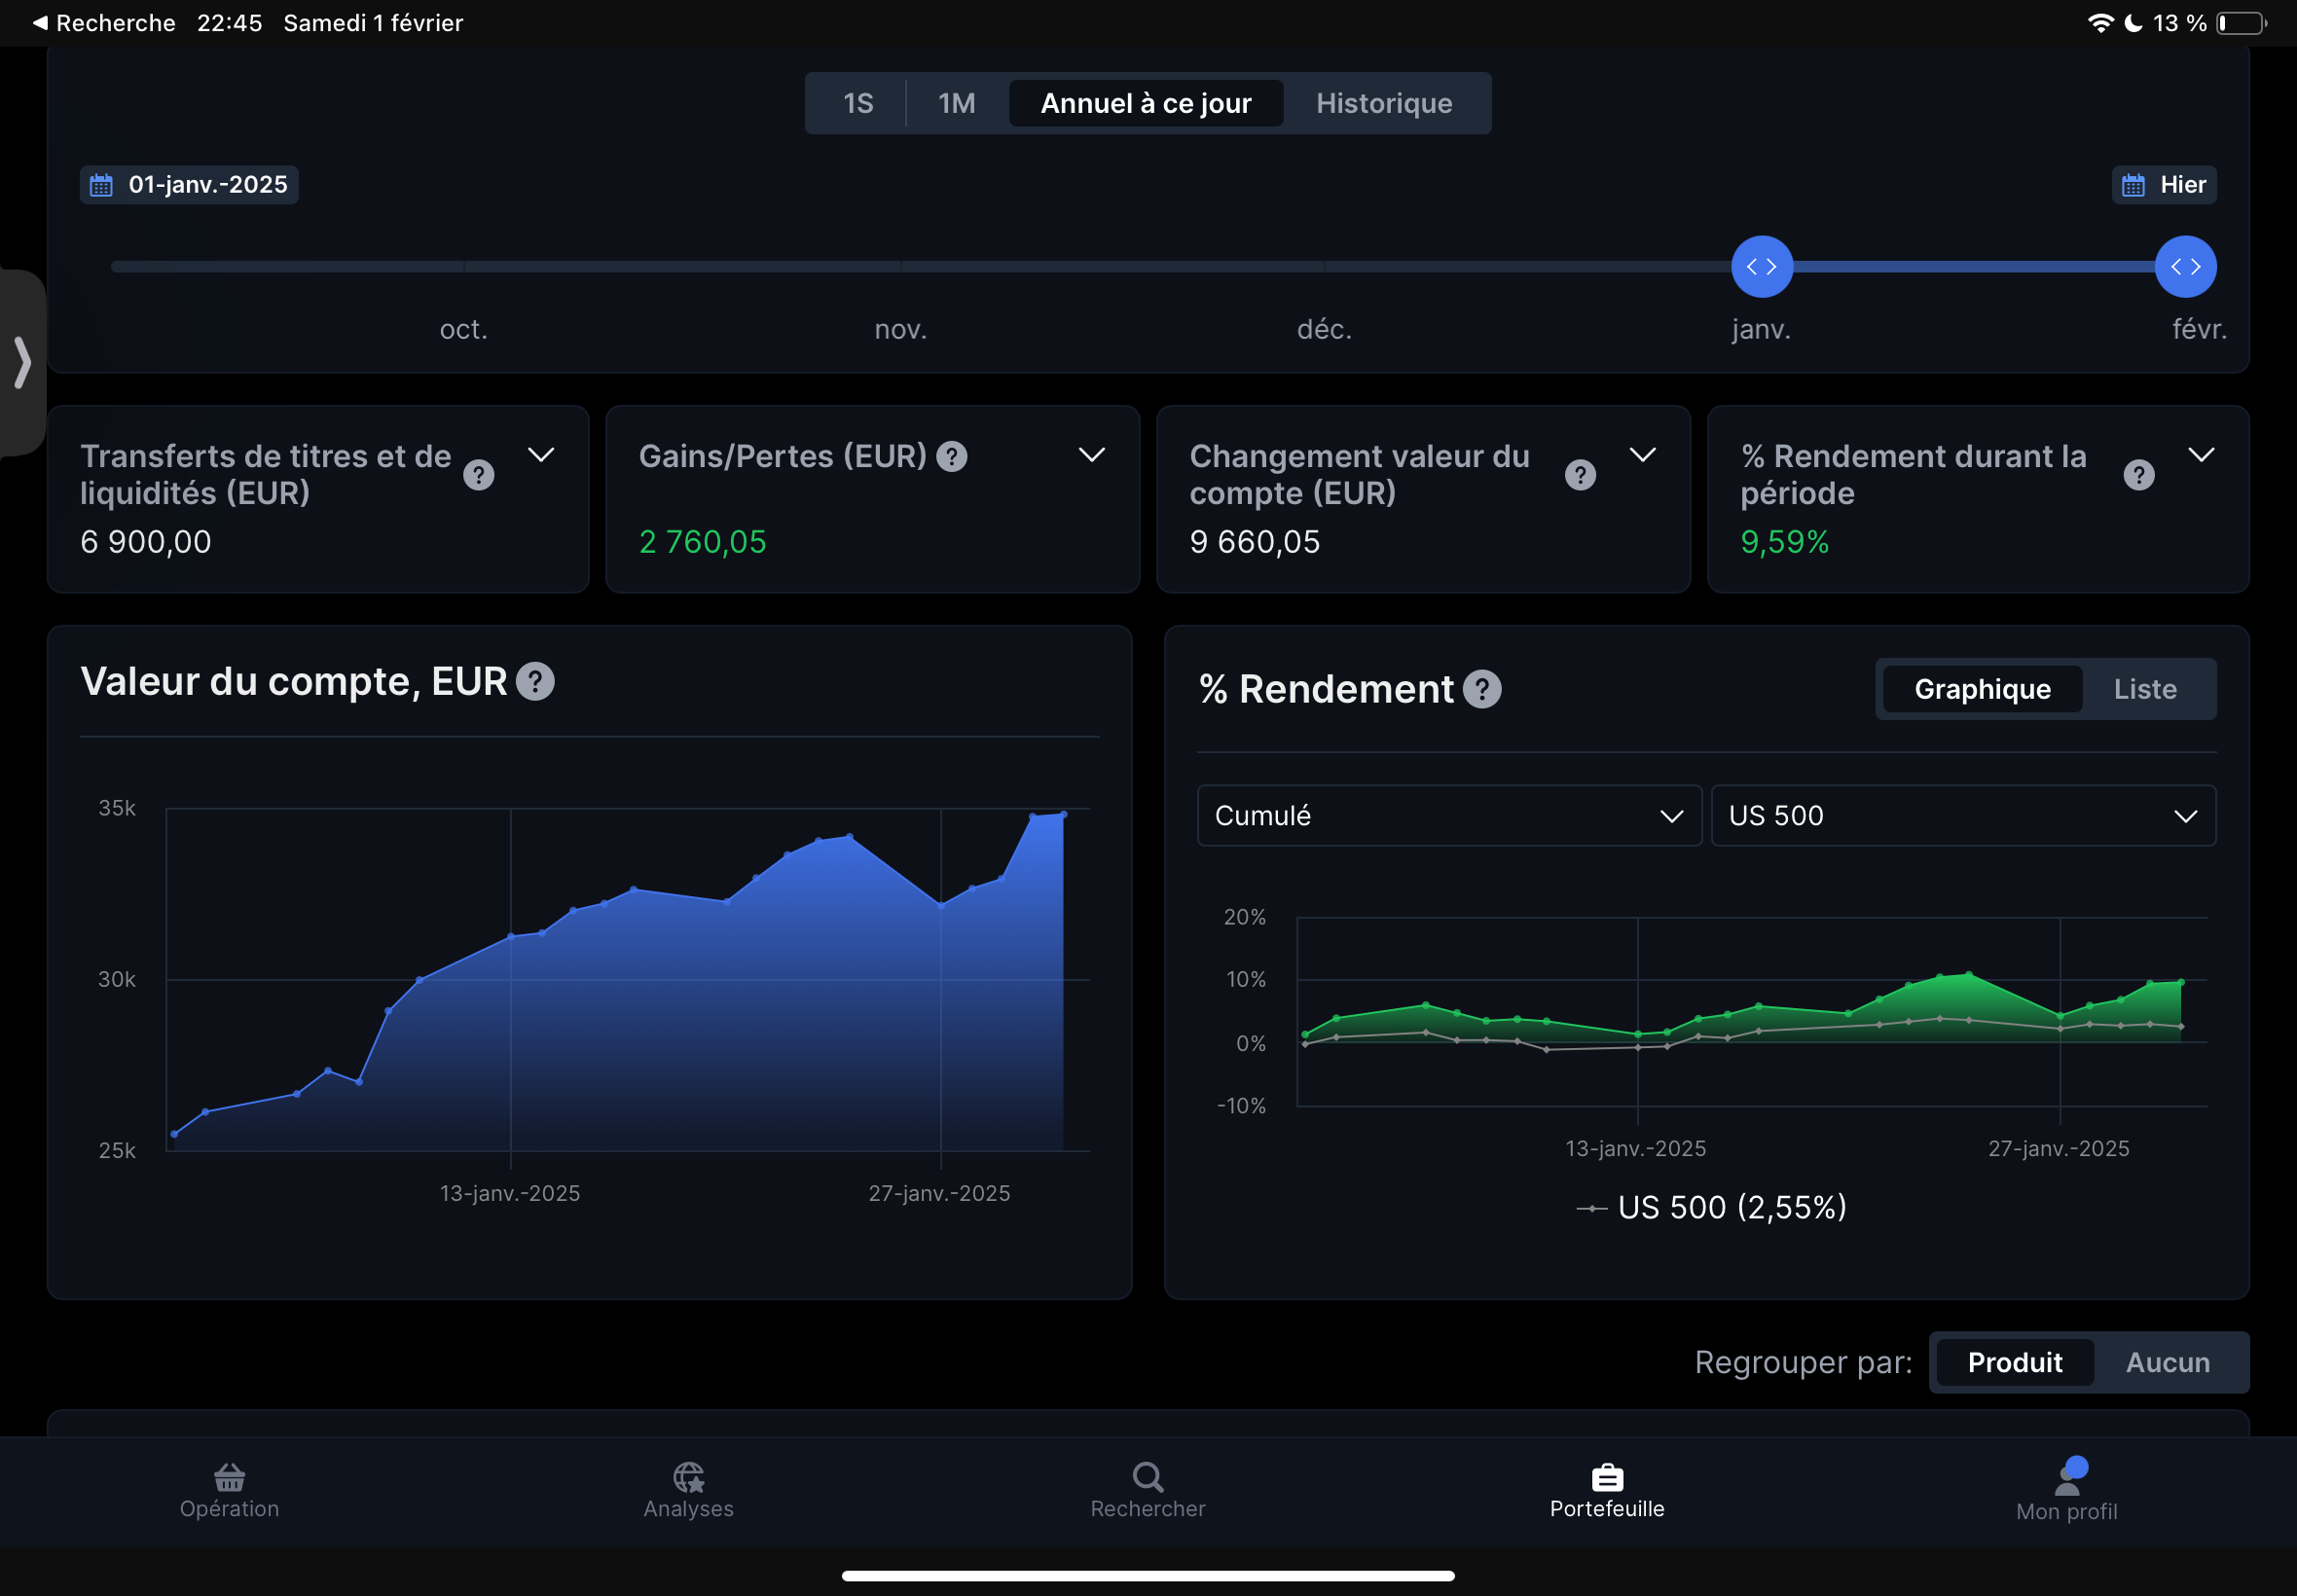
Task: Select the Historique period tab
Action: (x=1384, y=103)
